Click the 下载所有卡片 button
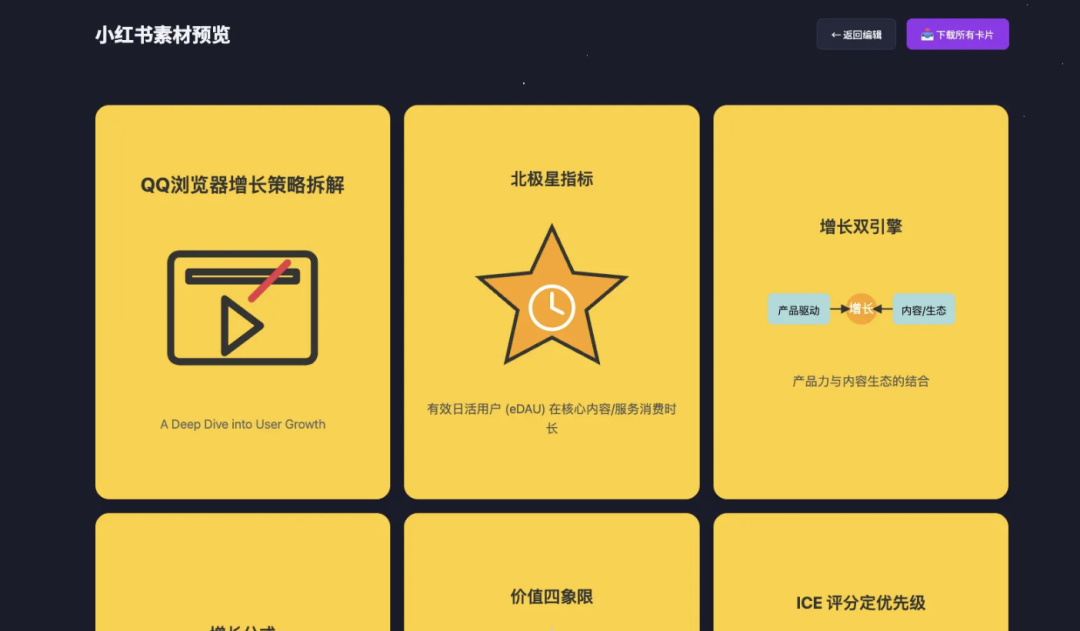This screenshot has width=1080, height=631. pos(957,34)
